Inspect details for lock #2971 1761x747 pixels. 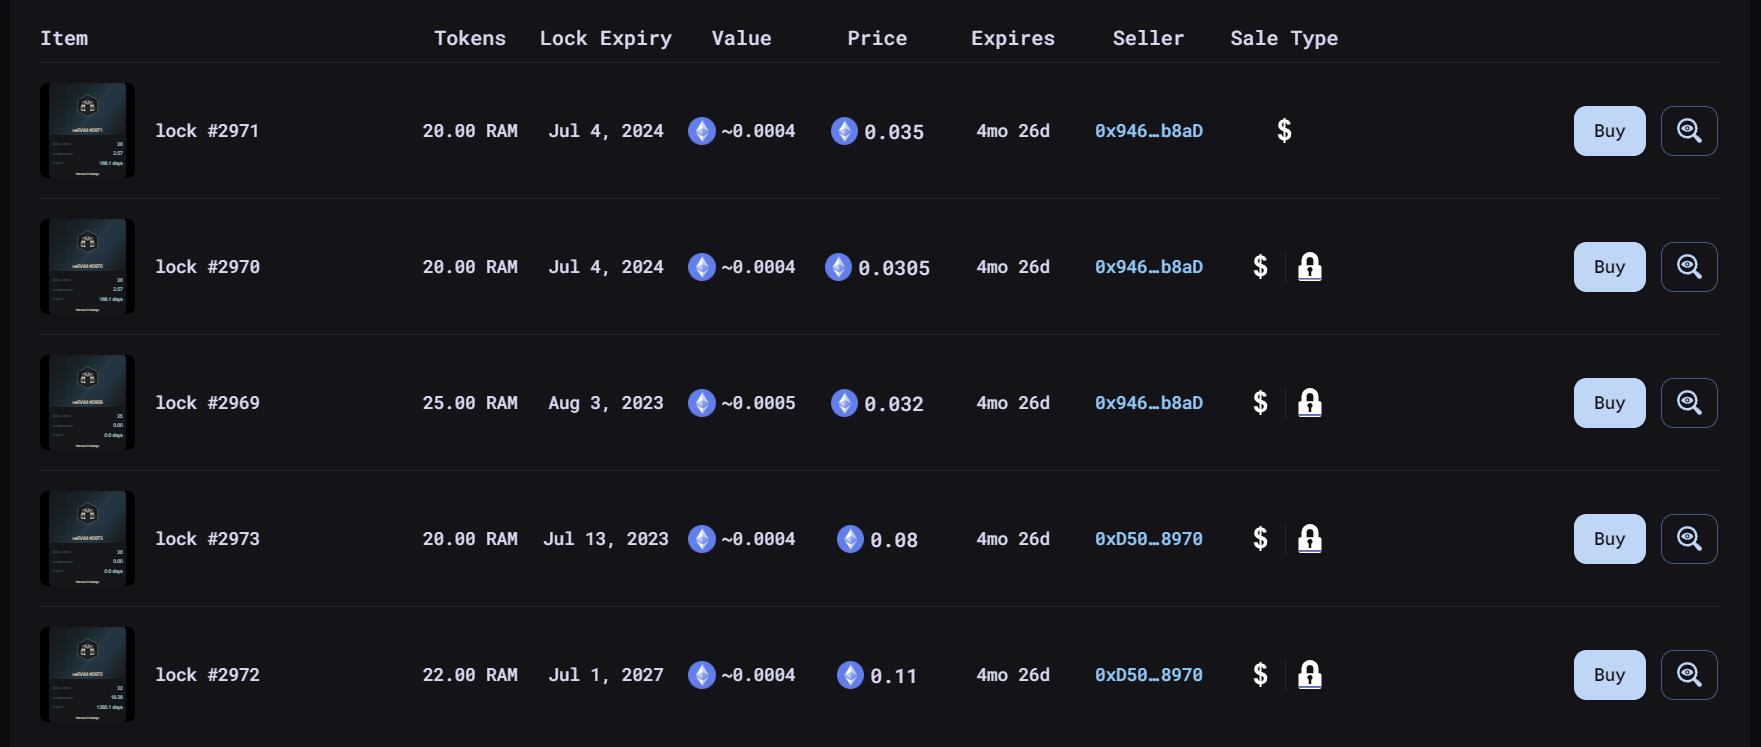1689,131
